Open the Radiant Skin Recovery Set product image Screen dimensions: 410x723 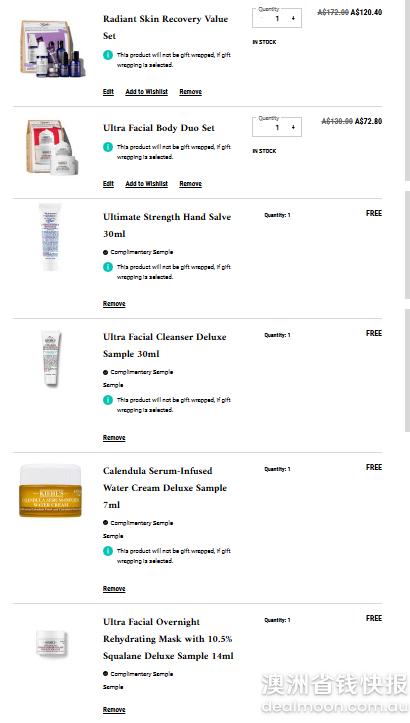coord(52,48)
